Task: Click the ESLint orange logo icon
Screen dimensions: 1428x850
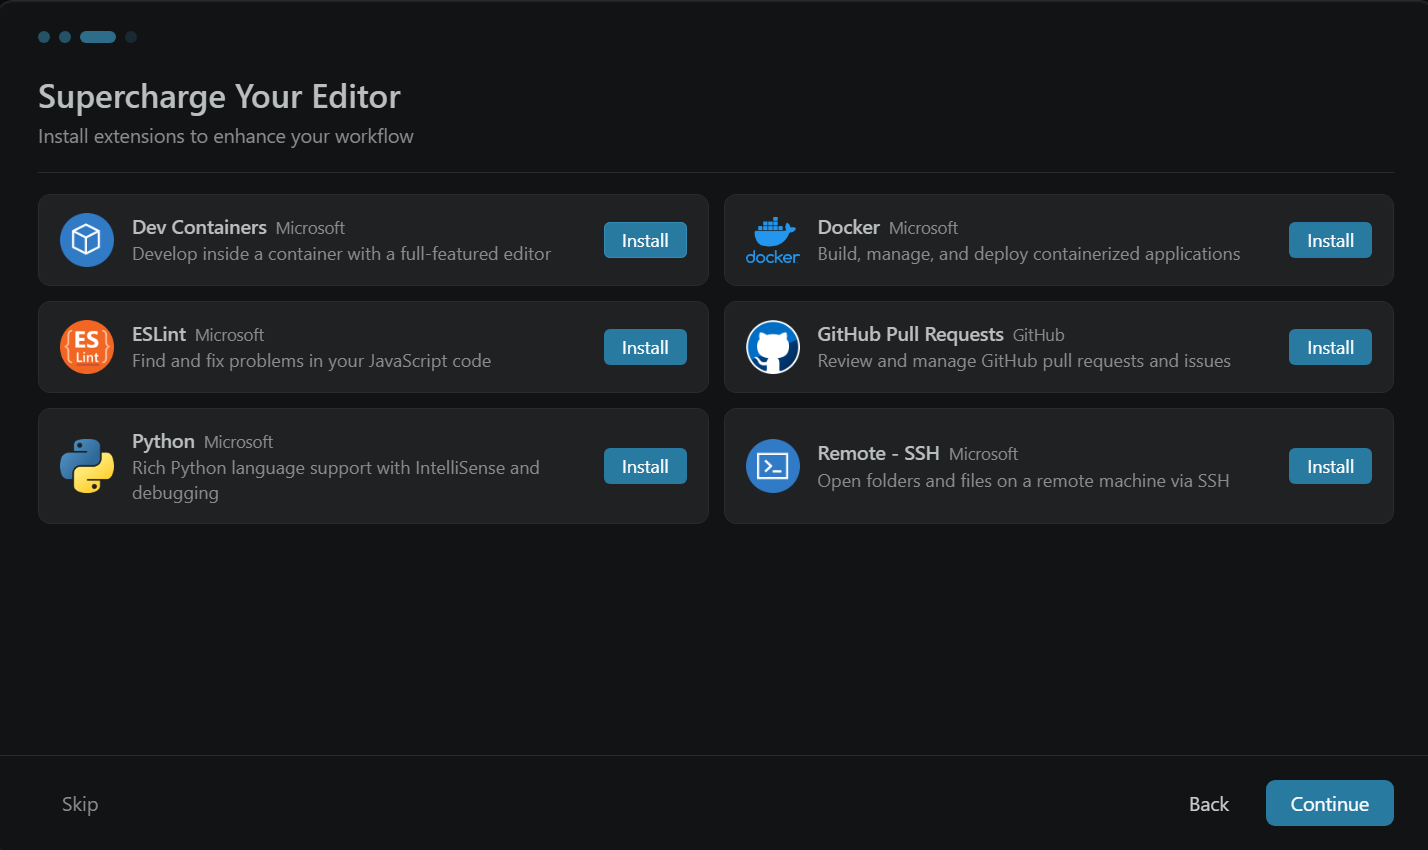Action: (86, 347)
